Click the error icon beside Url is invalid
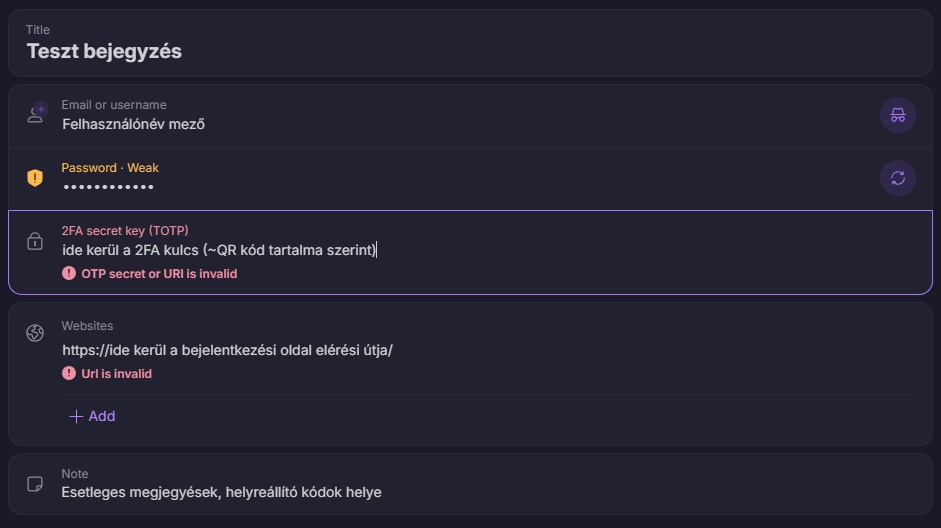This screenshot has height=528, width=941. 69,373
